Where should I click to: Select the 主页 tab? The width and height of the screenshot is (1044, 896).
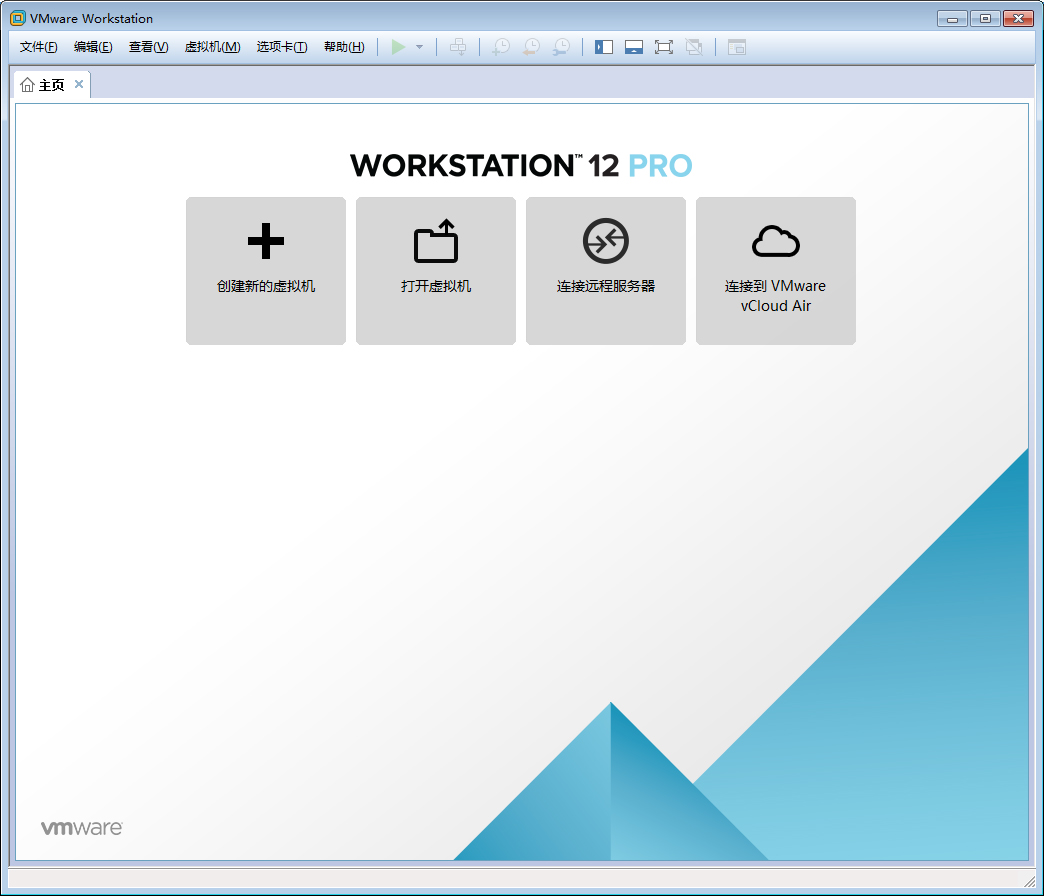[x=49, y=84]
